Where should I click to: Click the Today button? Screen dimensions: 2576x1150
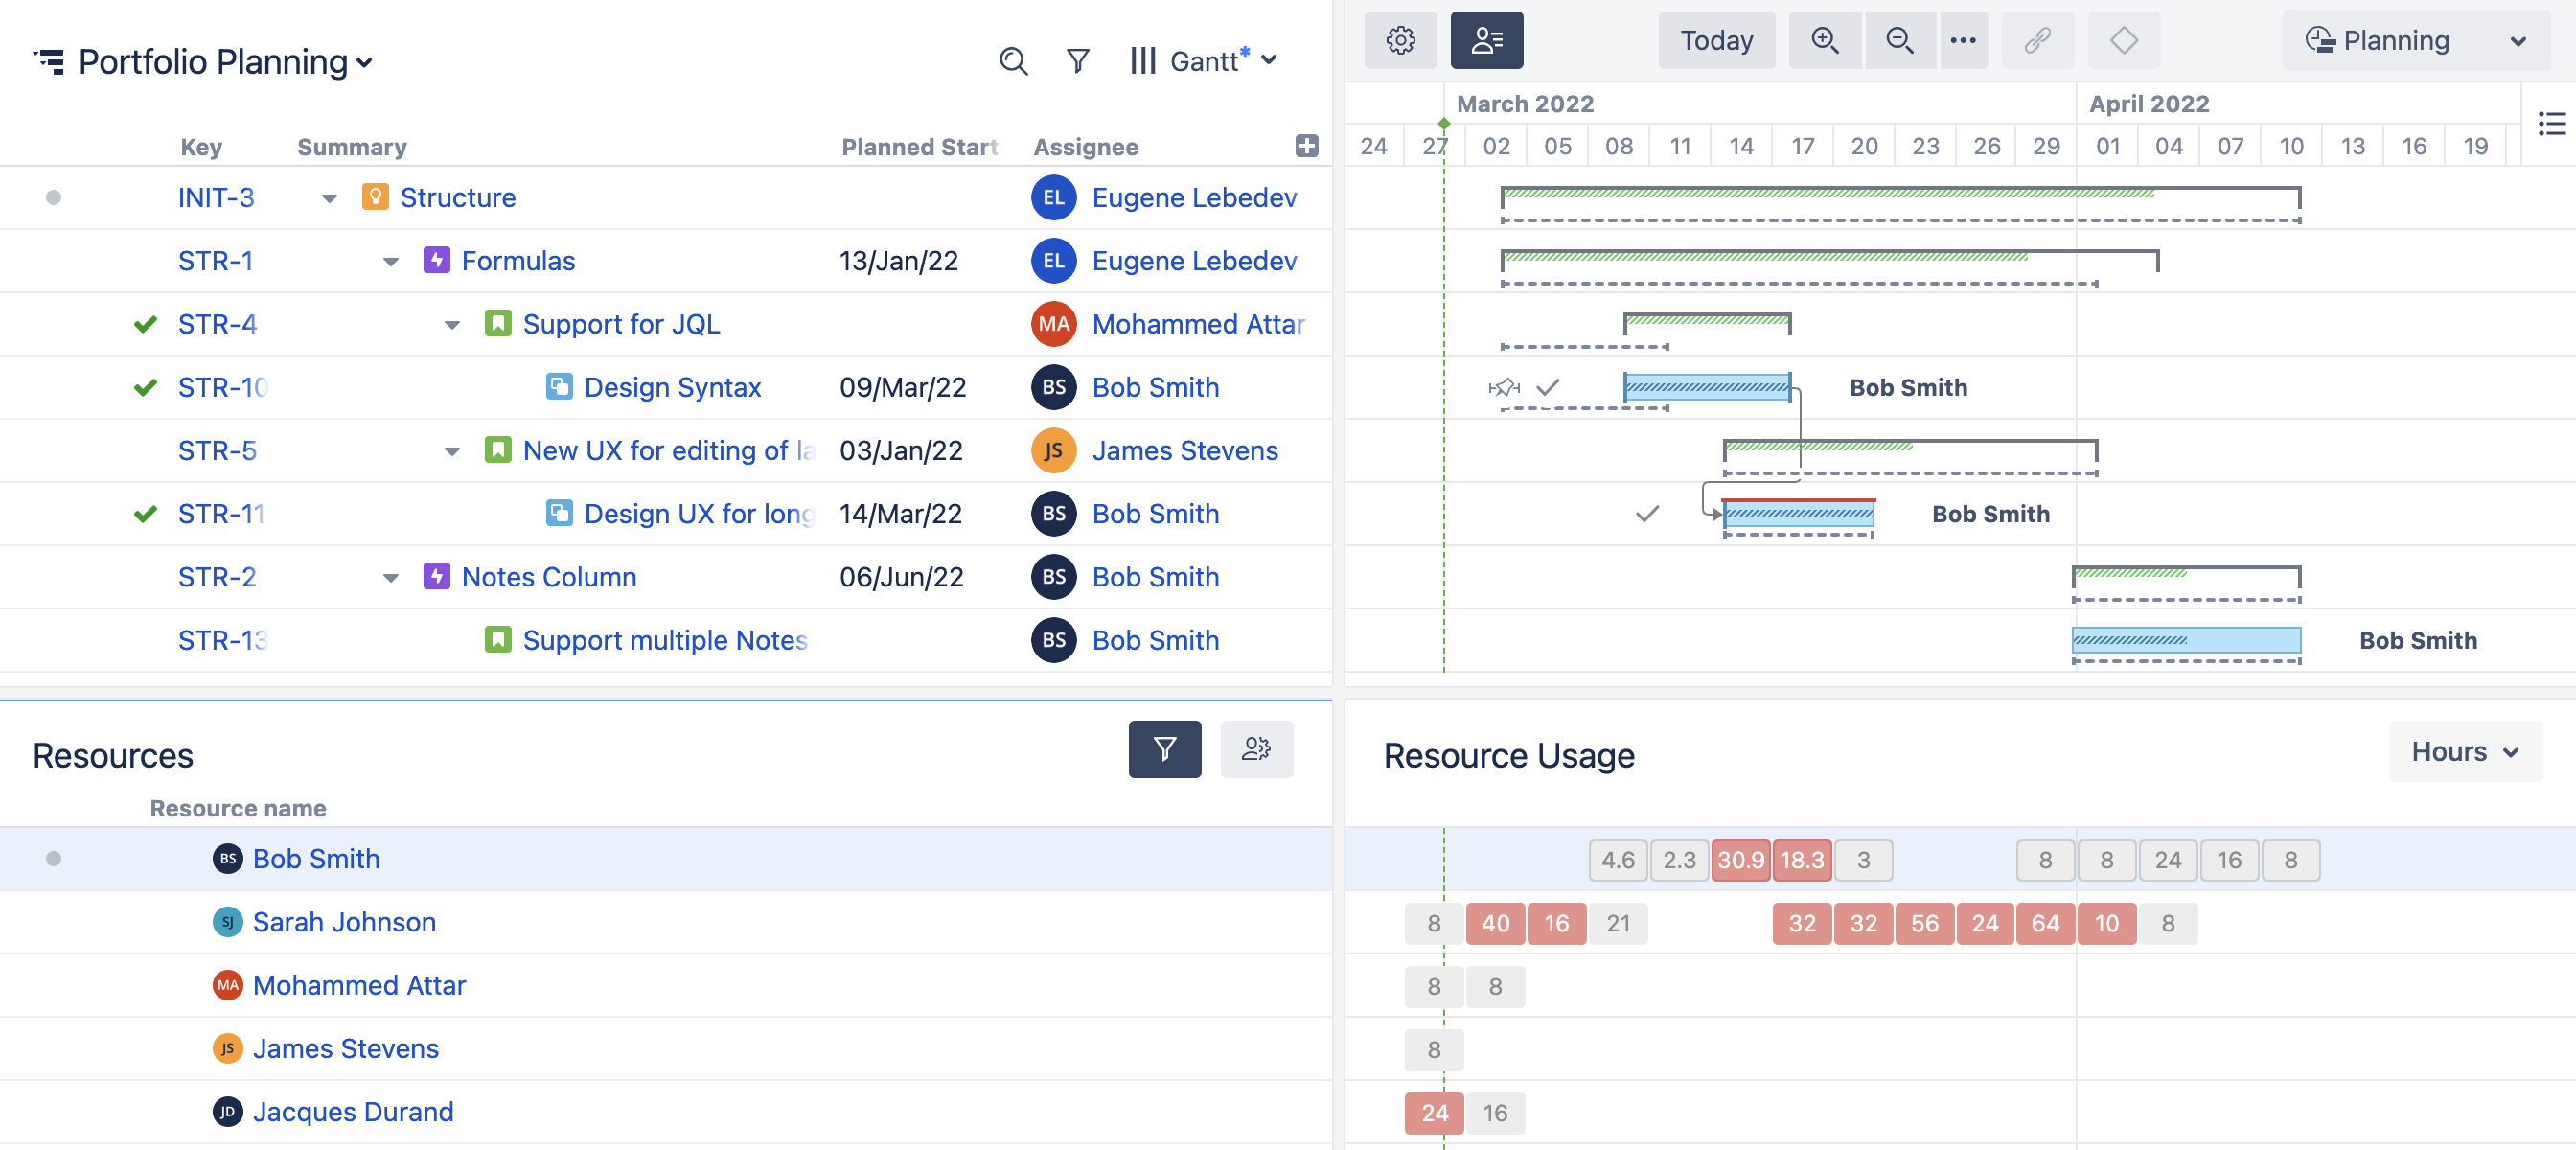coord(1716,40)
